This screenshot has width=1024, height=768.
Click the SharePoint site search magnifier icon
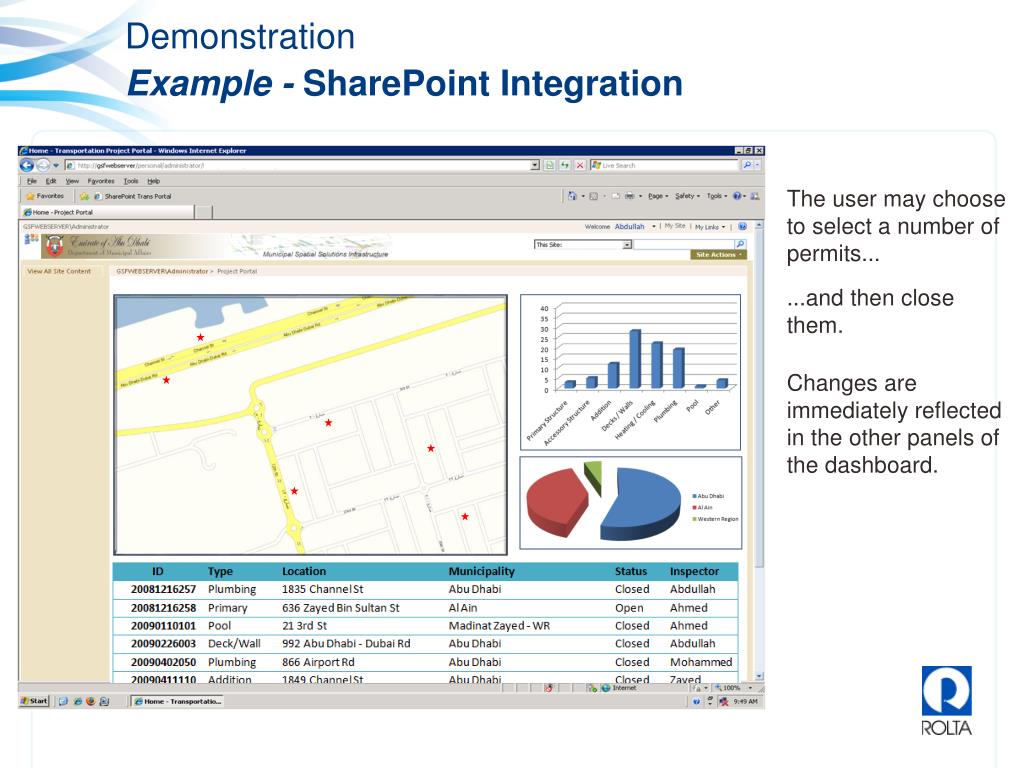[x=740, y=244]
